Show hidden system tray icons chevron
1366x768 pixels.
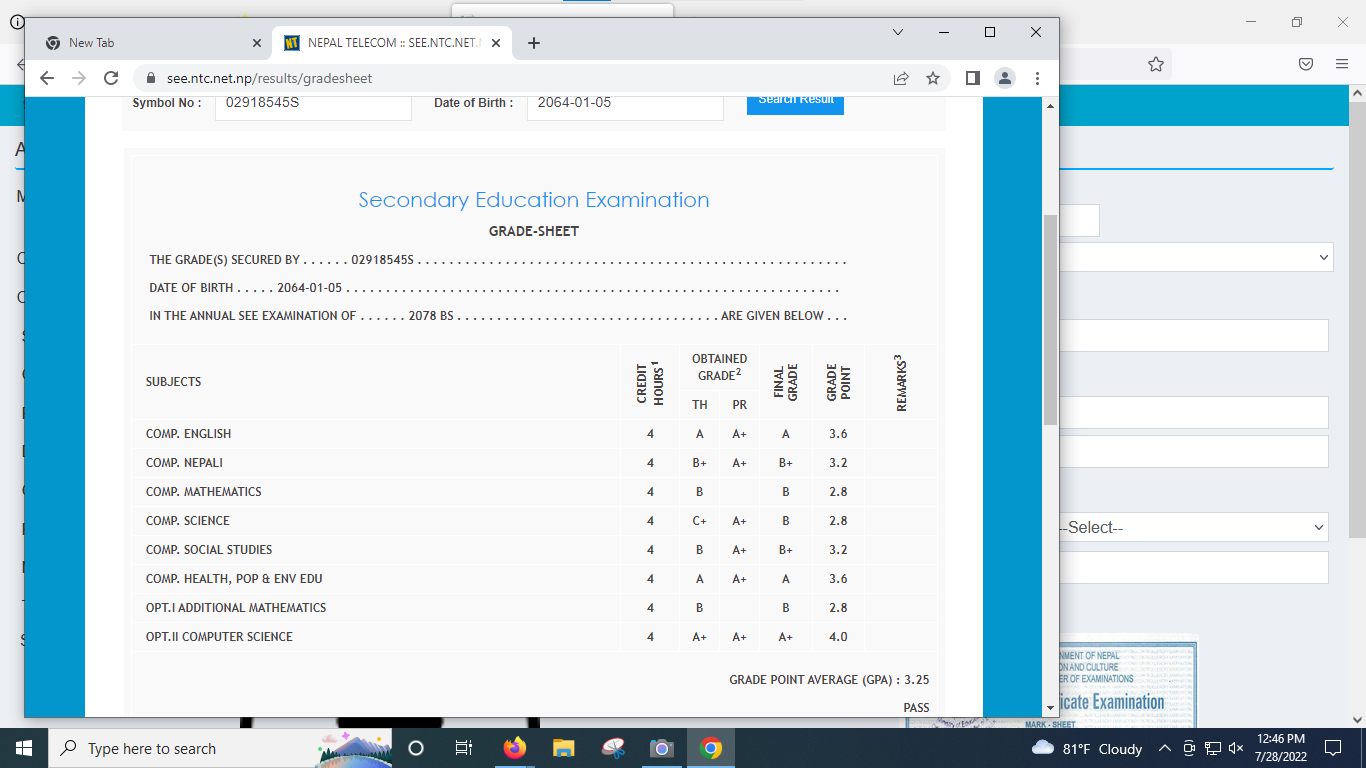pyautogui.click(x=1164, y=748)
